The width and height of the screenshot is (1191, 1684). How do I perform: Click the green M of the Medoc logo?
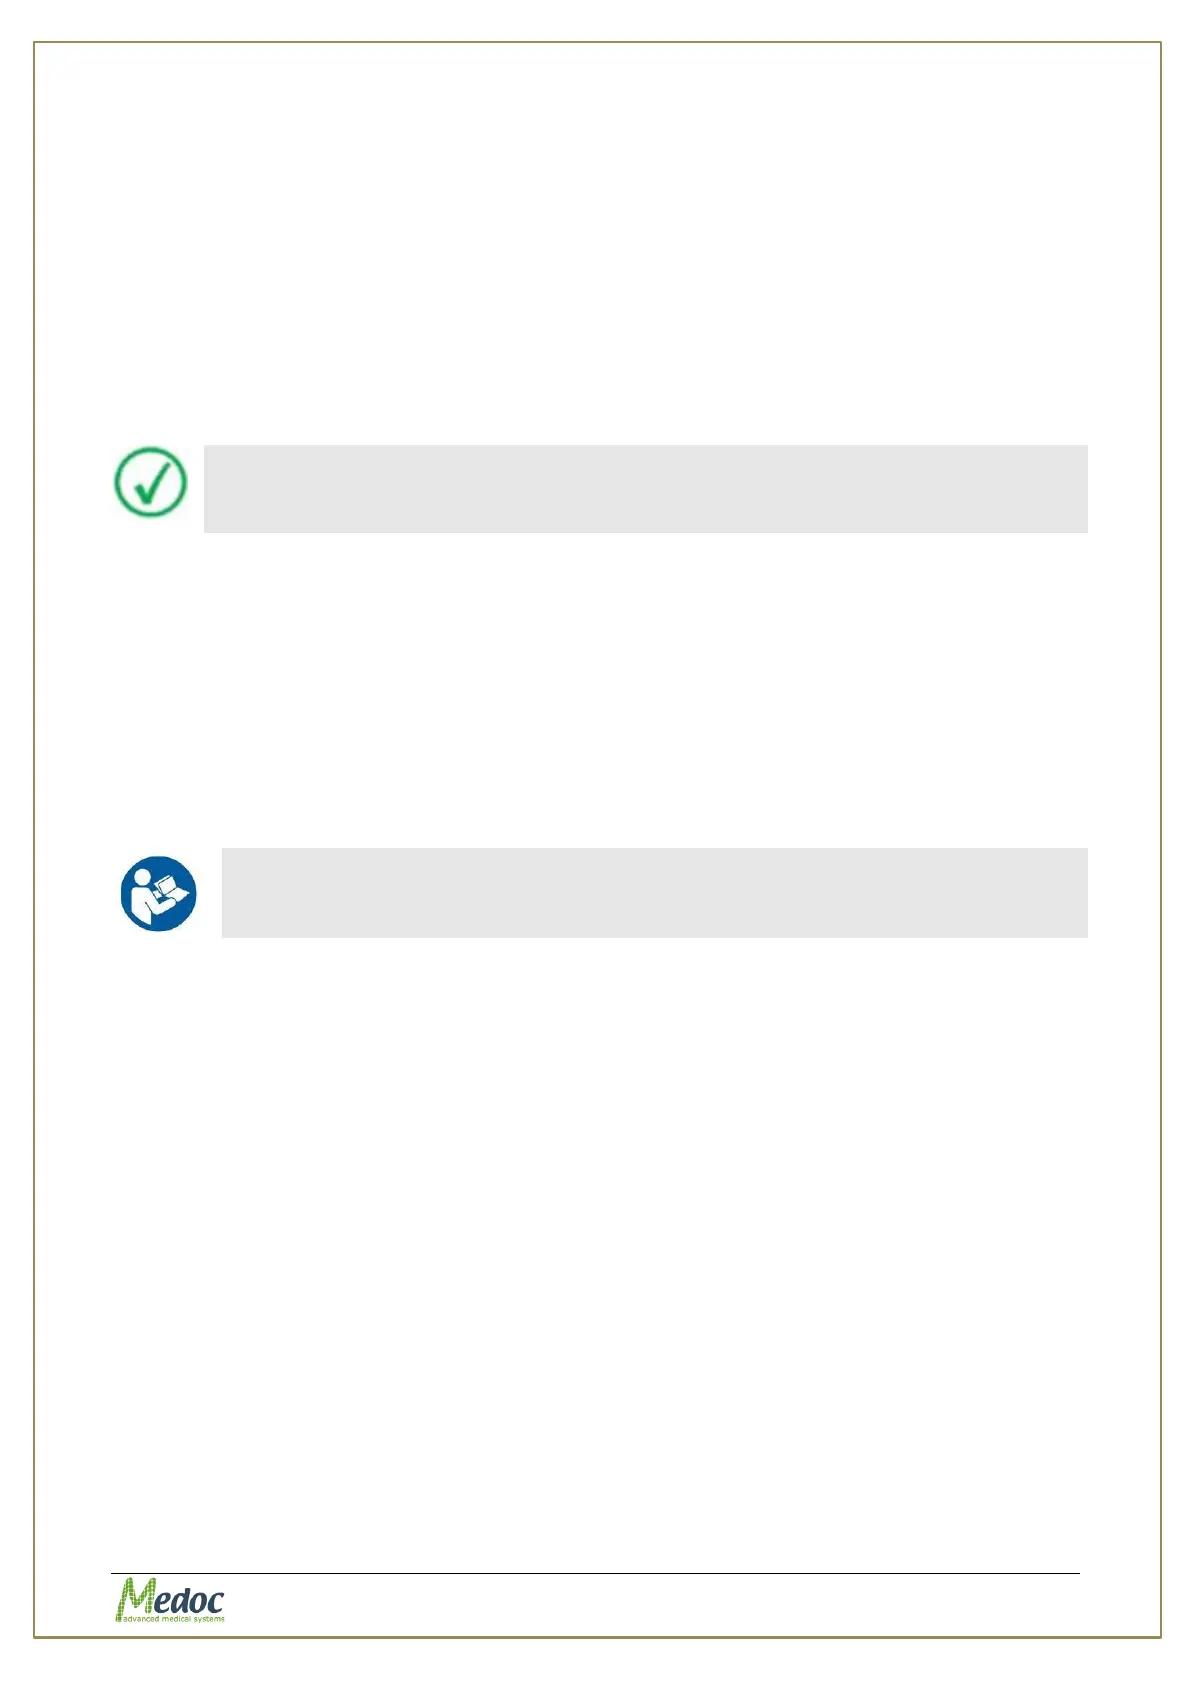click(x=132, y=1596)
